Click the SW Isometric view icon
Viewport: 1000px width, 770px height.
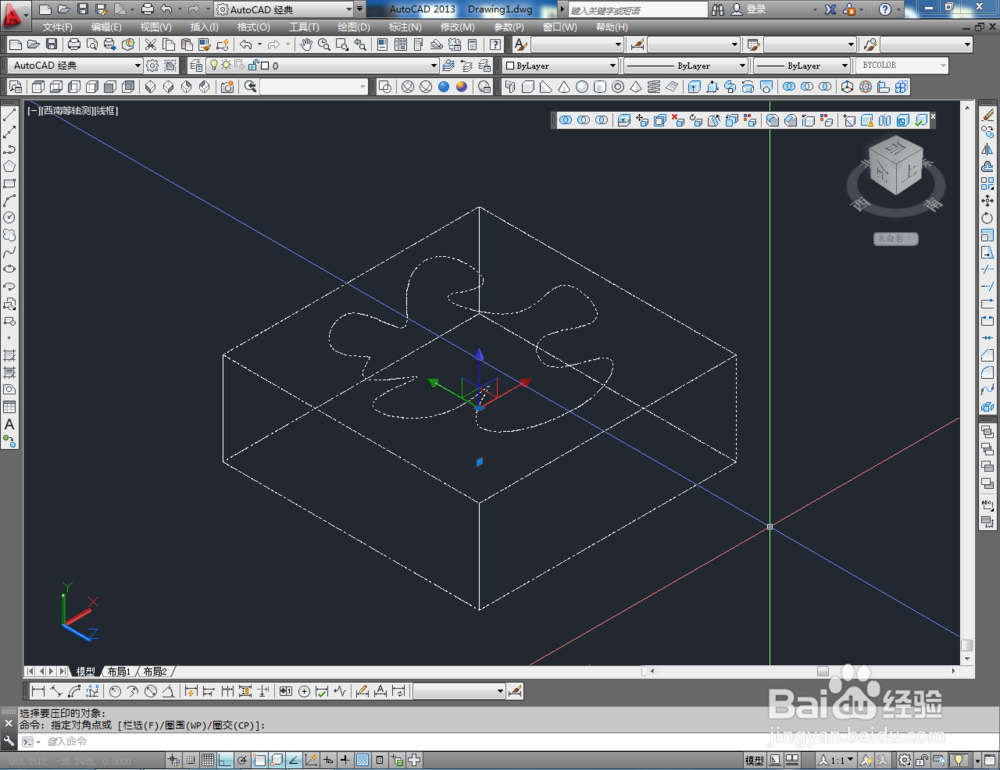click(x=151, y=87)
